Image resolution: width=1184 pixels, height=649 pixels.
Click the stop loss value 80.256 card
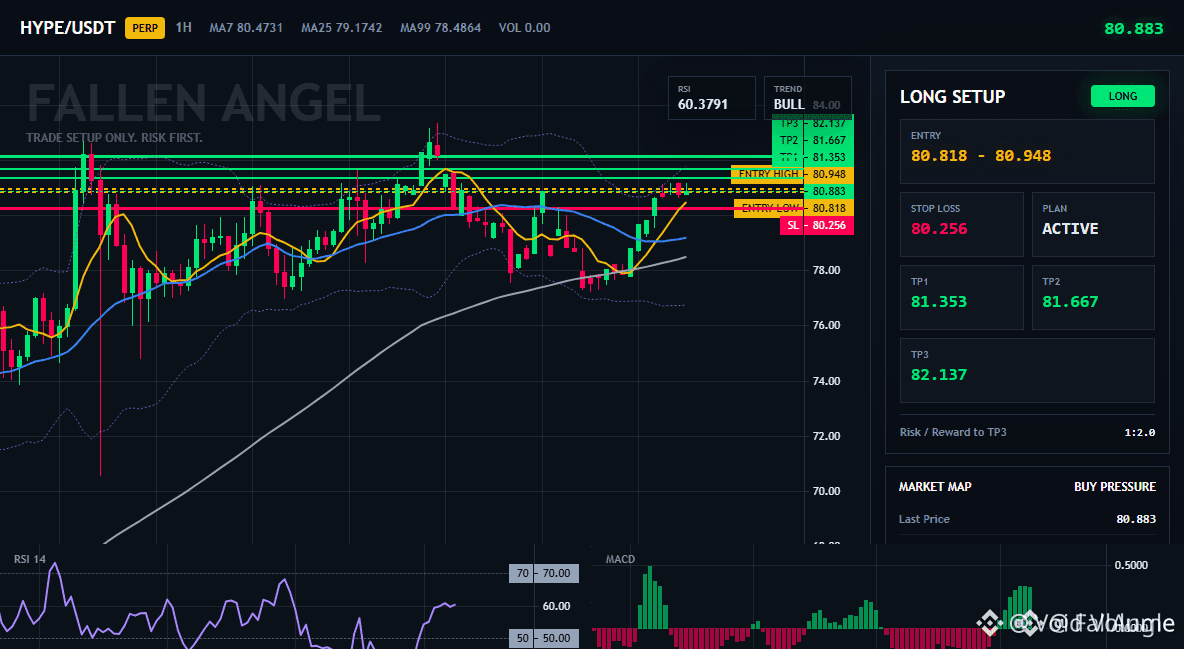[961, 224]
